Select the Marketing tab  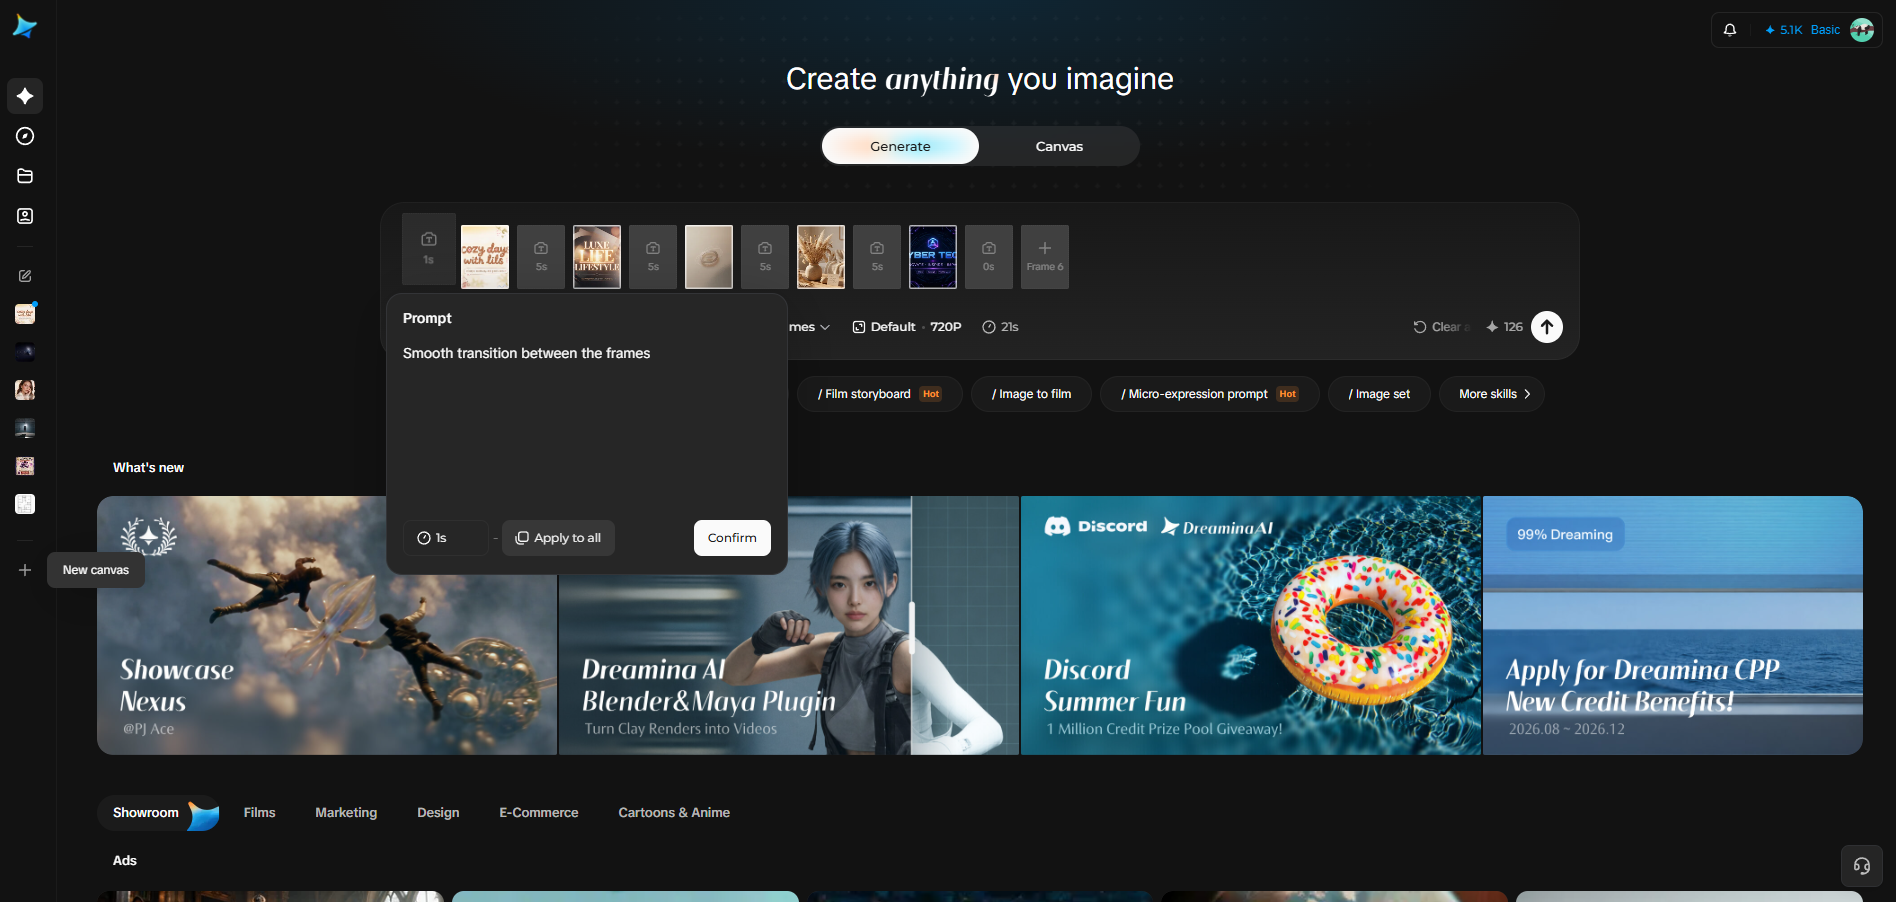coord(346,813)
